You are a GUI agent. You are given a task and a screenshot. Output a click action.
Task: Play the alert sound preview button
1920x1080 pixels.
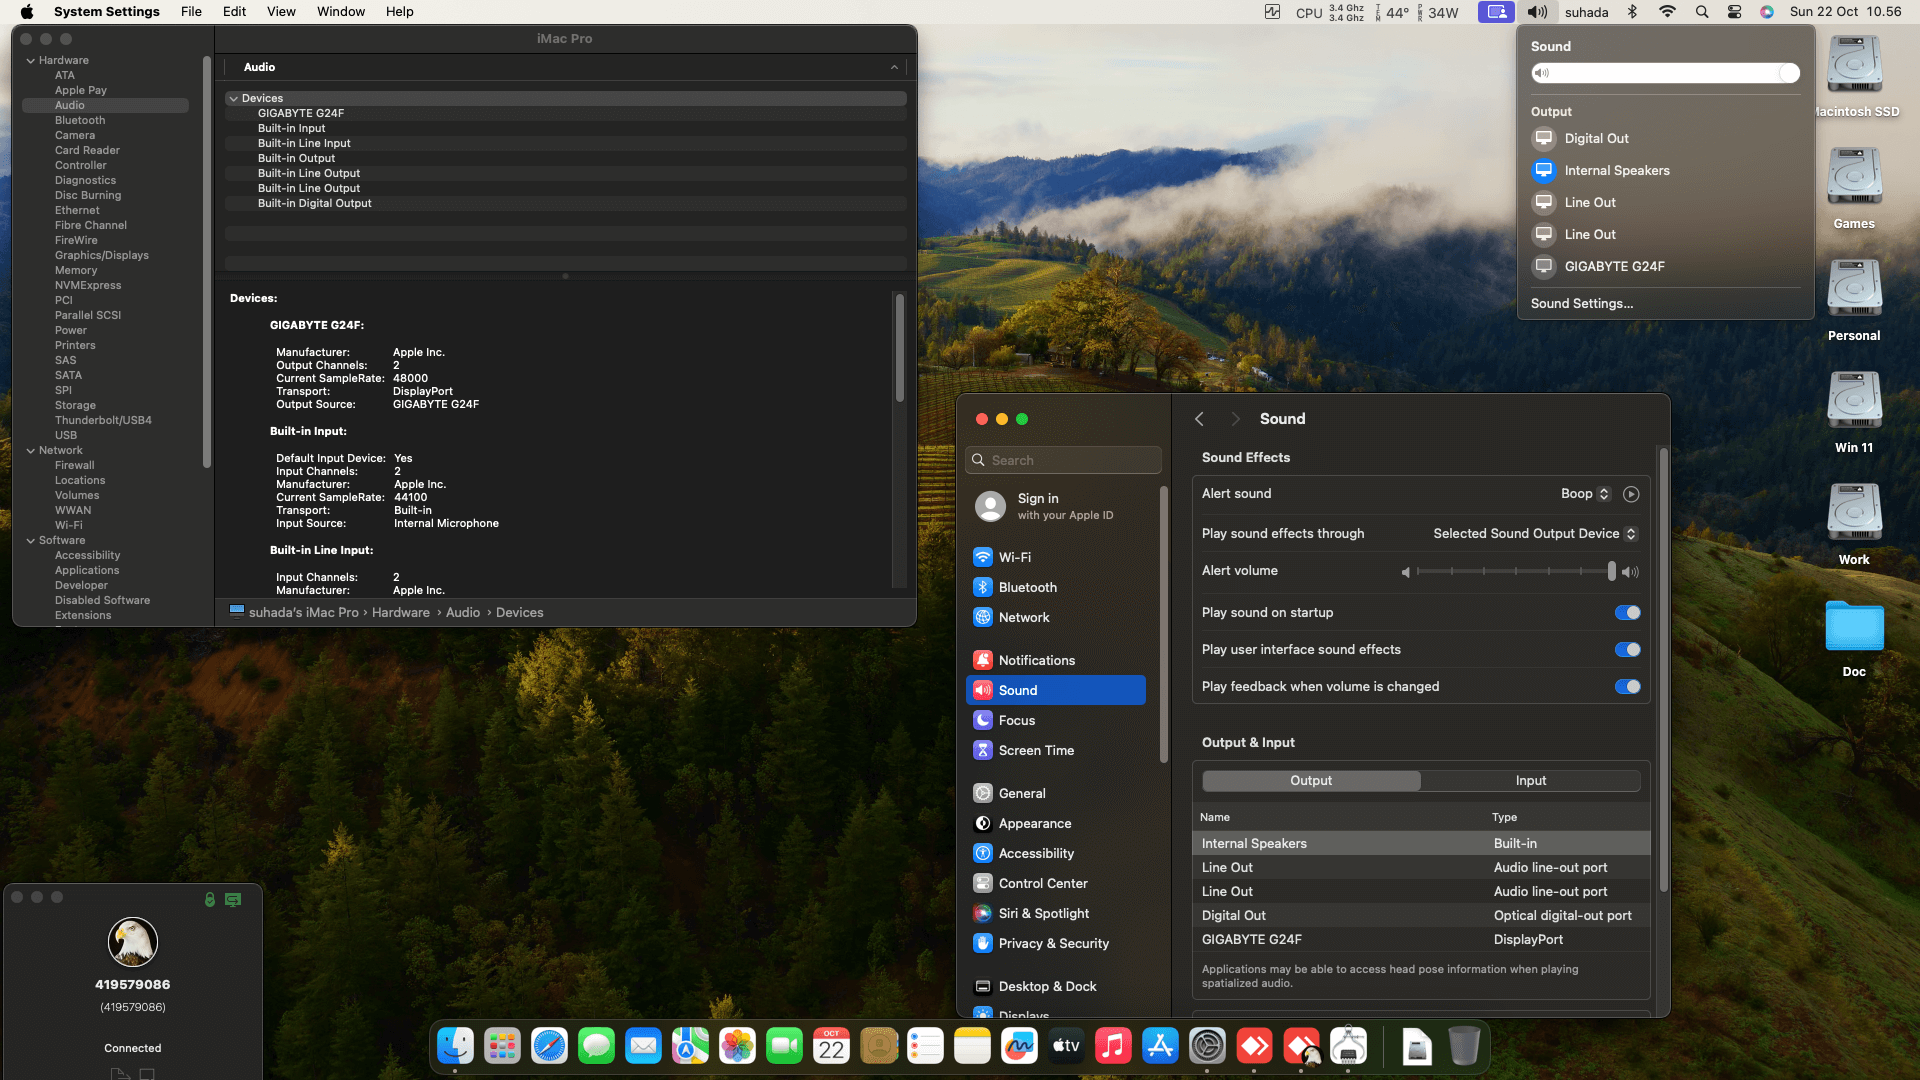coord(1631,494)
